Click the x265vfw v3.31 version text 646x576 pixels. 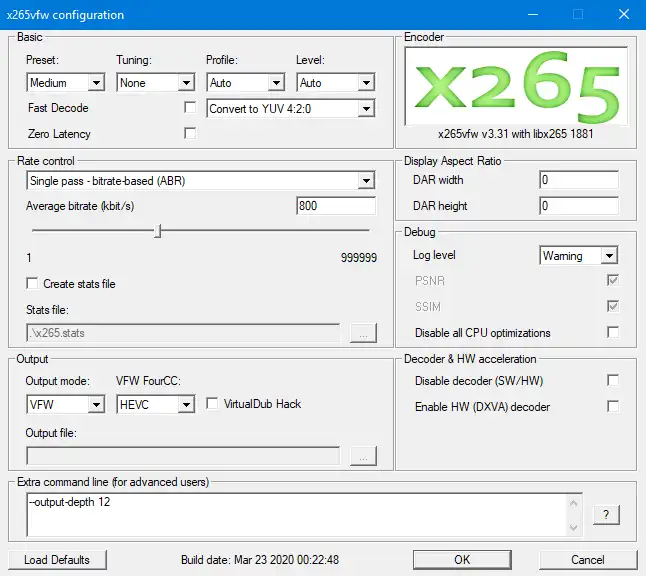pyautogui.click(x=515, y=134)
